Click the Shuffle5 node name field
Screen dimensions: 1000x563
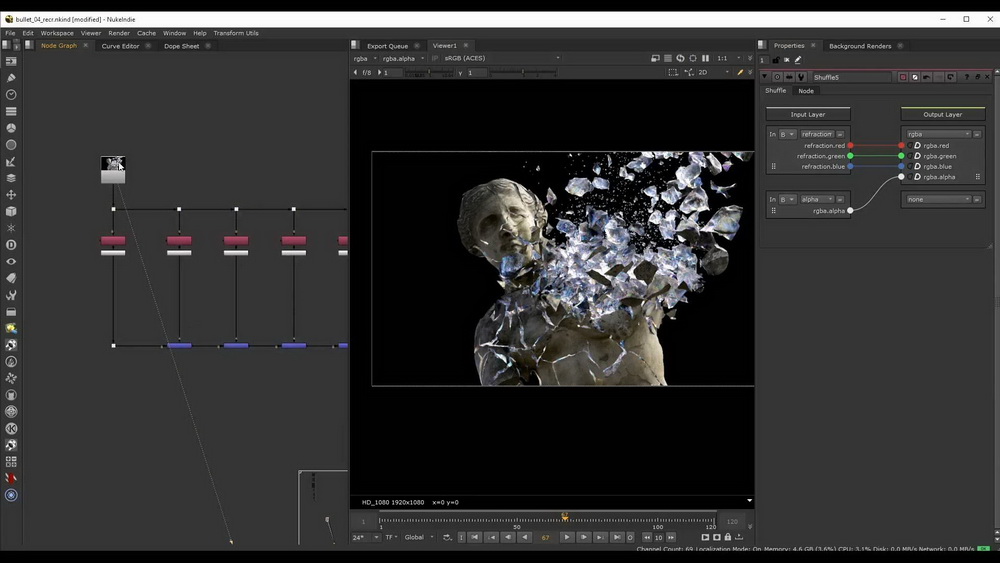[x=851, y=77]
